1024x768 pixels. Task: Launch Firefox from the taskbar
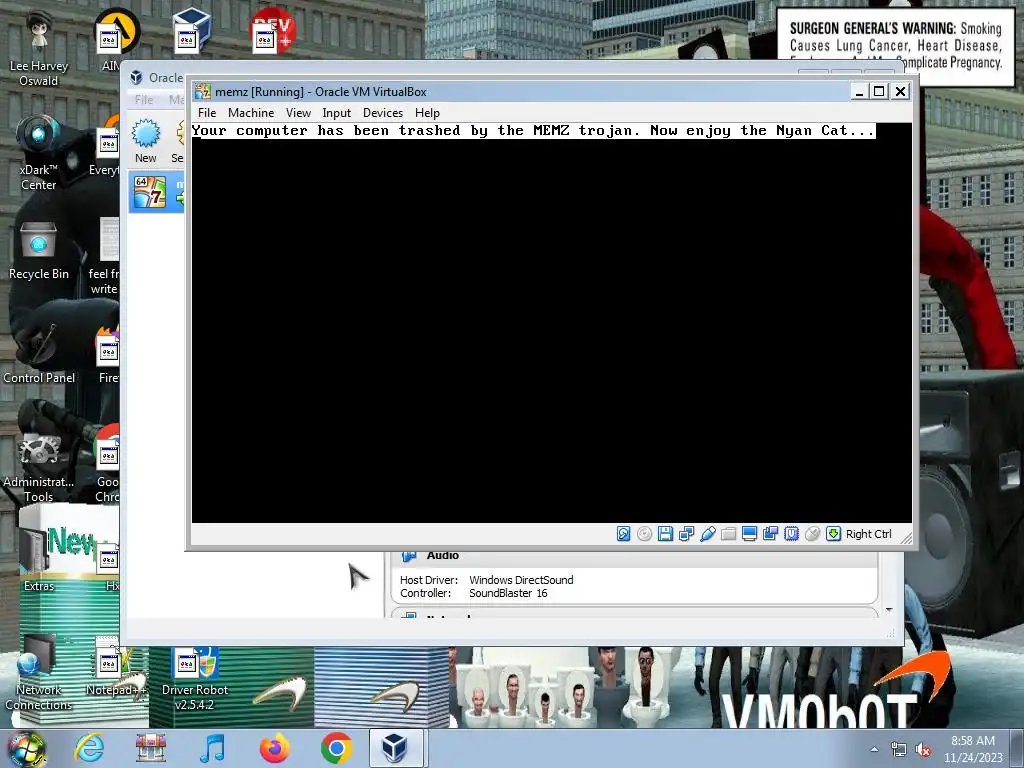274,748
